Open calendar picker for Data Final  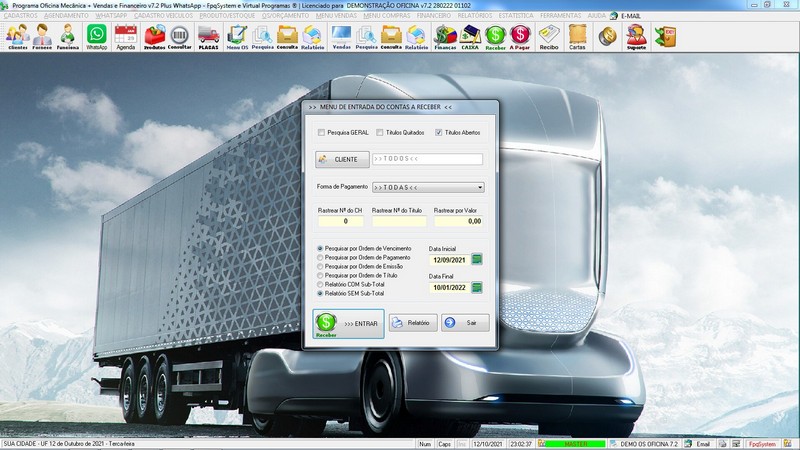(477, 287)
